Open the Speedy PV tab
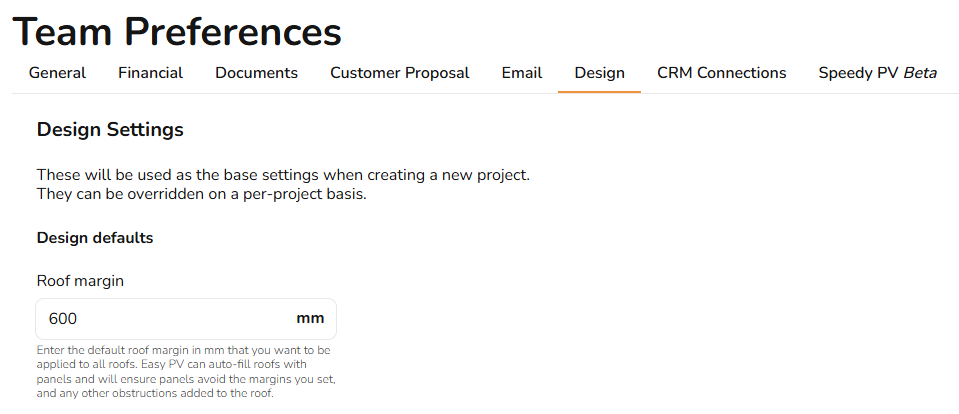Screen dimensions: 959x414 (877, 73)
